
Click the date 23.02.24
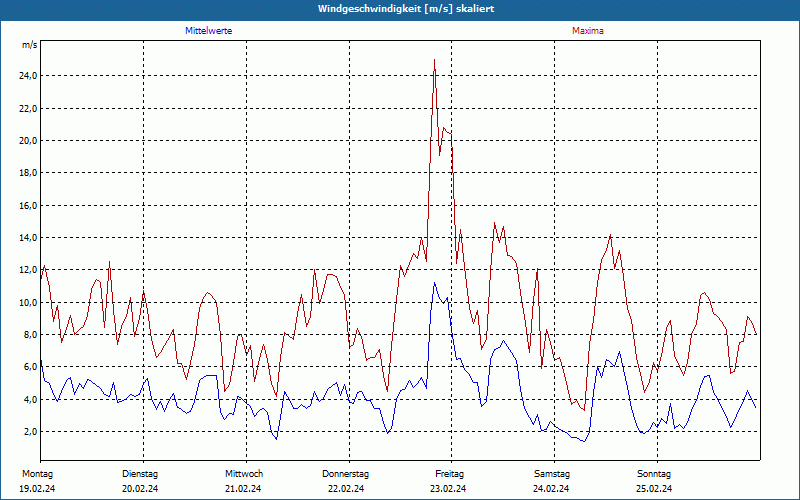pyautogui.click(x=448, y=489)
